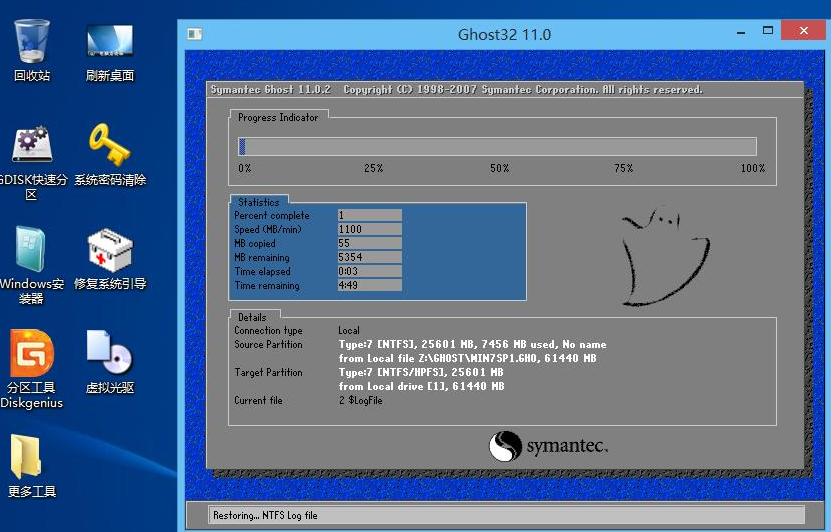The width and height of the screenshot is (831, 532).
Task: Click the 'from Local drive [1]' line
Action: point(421,386)
